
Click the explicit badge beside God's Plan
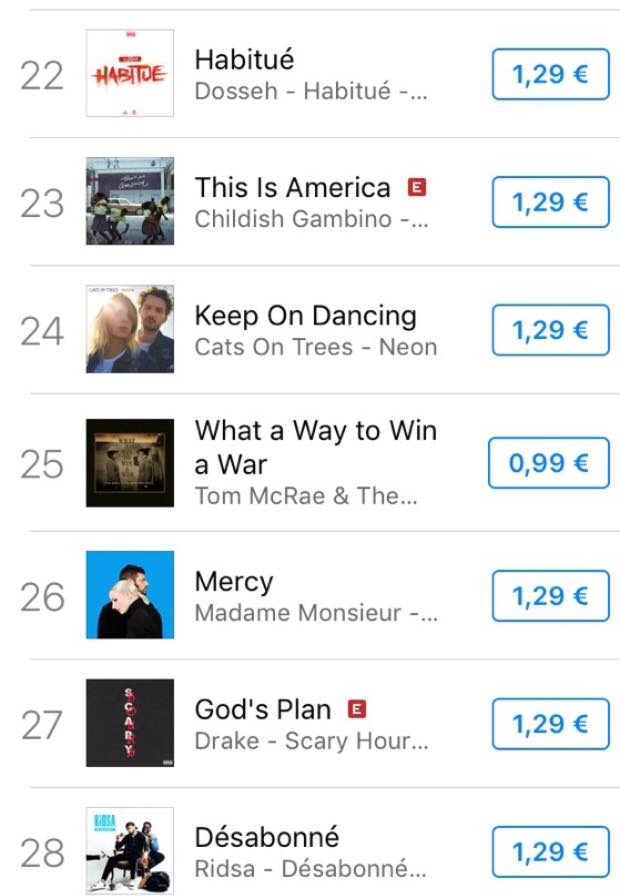coord(357,709)
